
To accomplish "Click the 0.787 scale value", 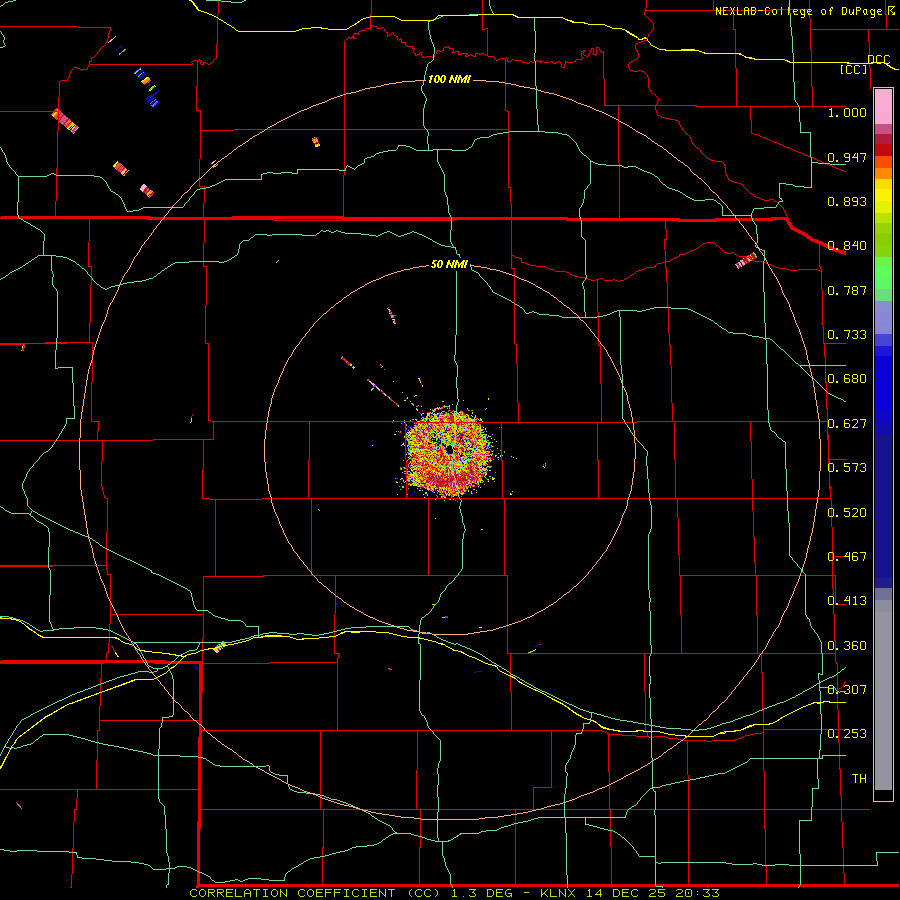I will point(847,290).
